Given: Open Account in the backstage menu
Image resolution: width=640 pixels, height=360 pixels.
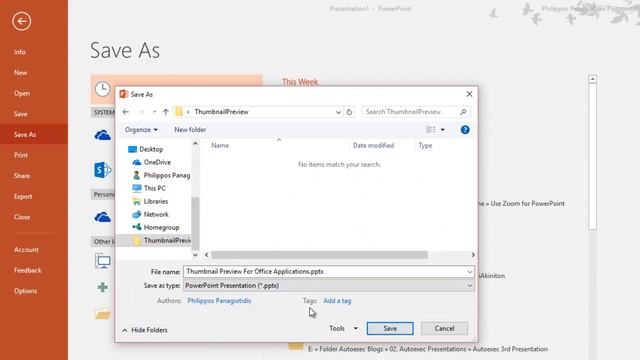Looking at the screenshot, I should 26,250.
